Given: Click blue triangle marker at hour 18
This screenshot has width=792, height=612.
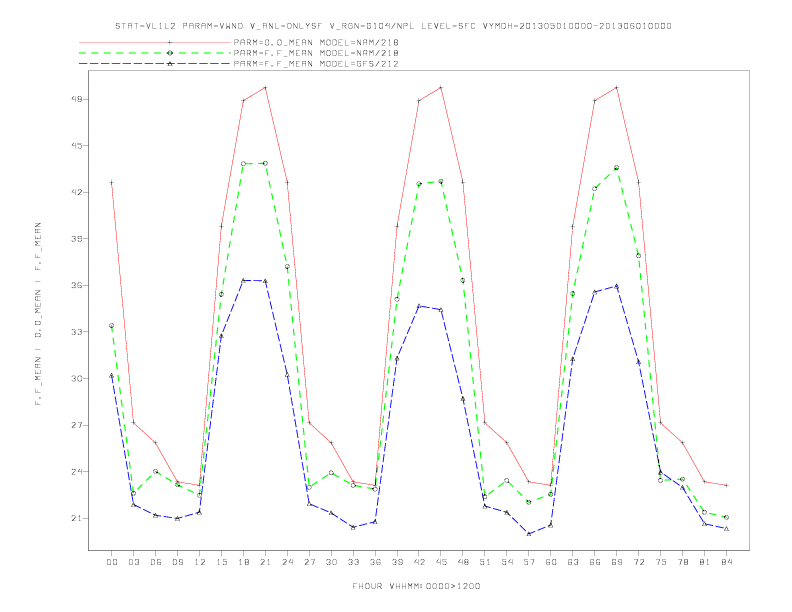Looking at the screenshot, I should coord(243,280).
